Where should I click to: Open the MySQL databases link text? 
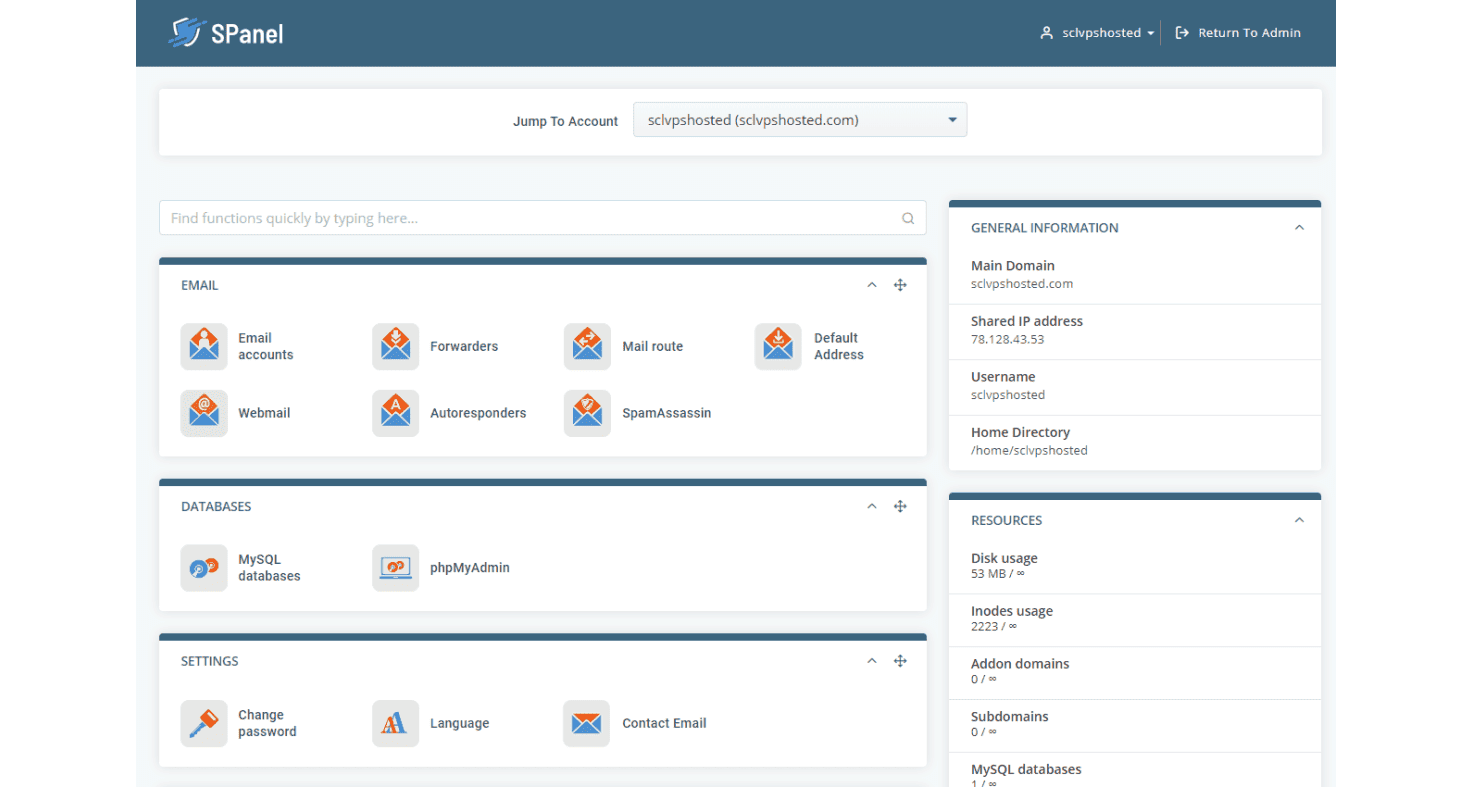tap(269, 568)
